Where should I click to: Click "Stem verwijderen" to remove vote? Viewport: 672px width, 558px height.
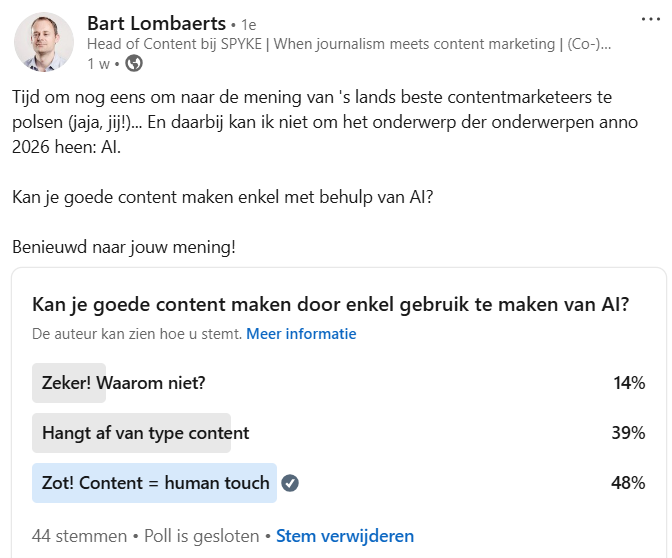point(345,536)
